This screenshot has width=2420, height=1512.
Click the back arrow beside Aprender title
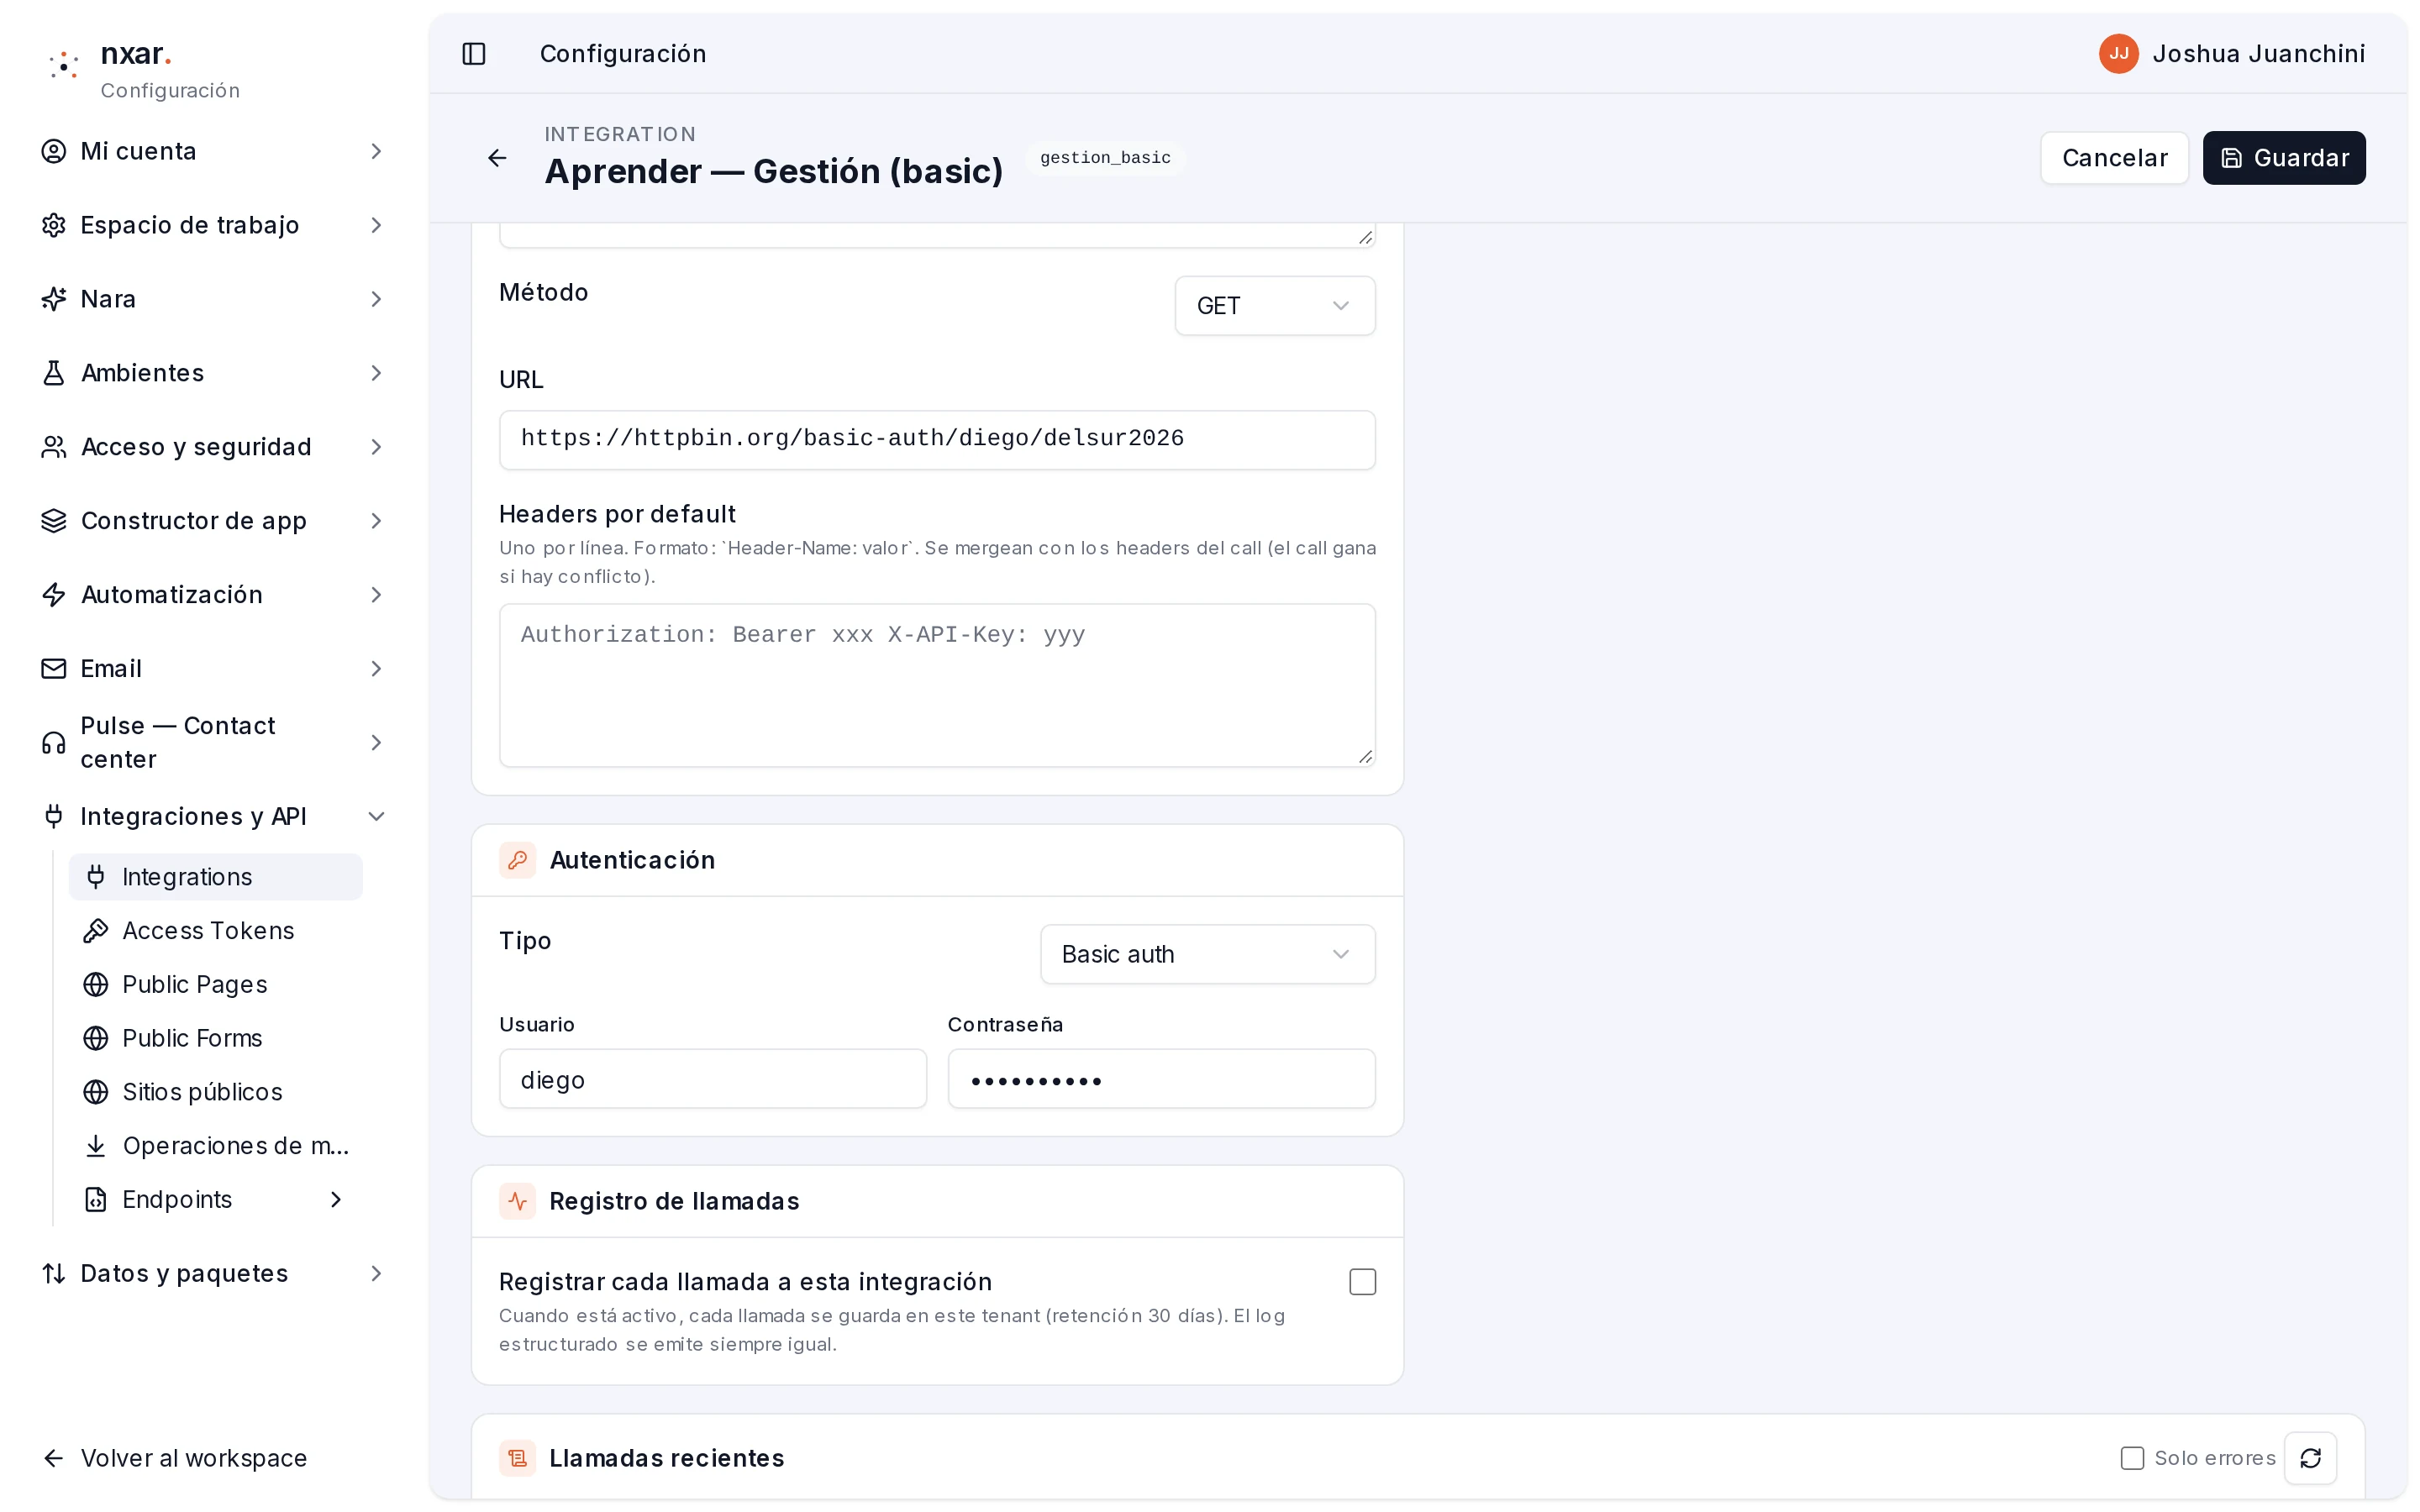497,158
